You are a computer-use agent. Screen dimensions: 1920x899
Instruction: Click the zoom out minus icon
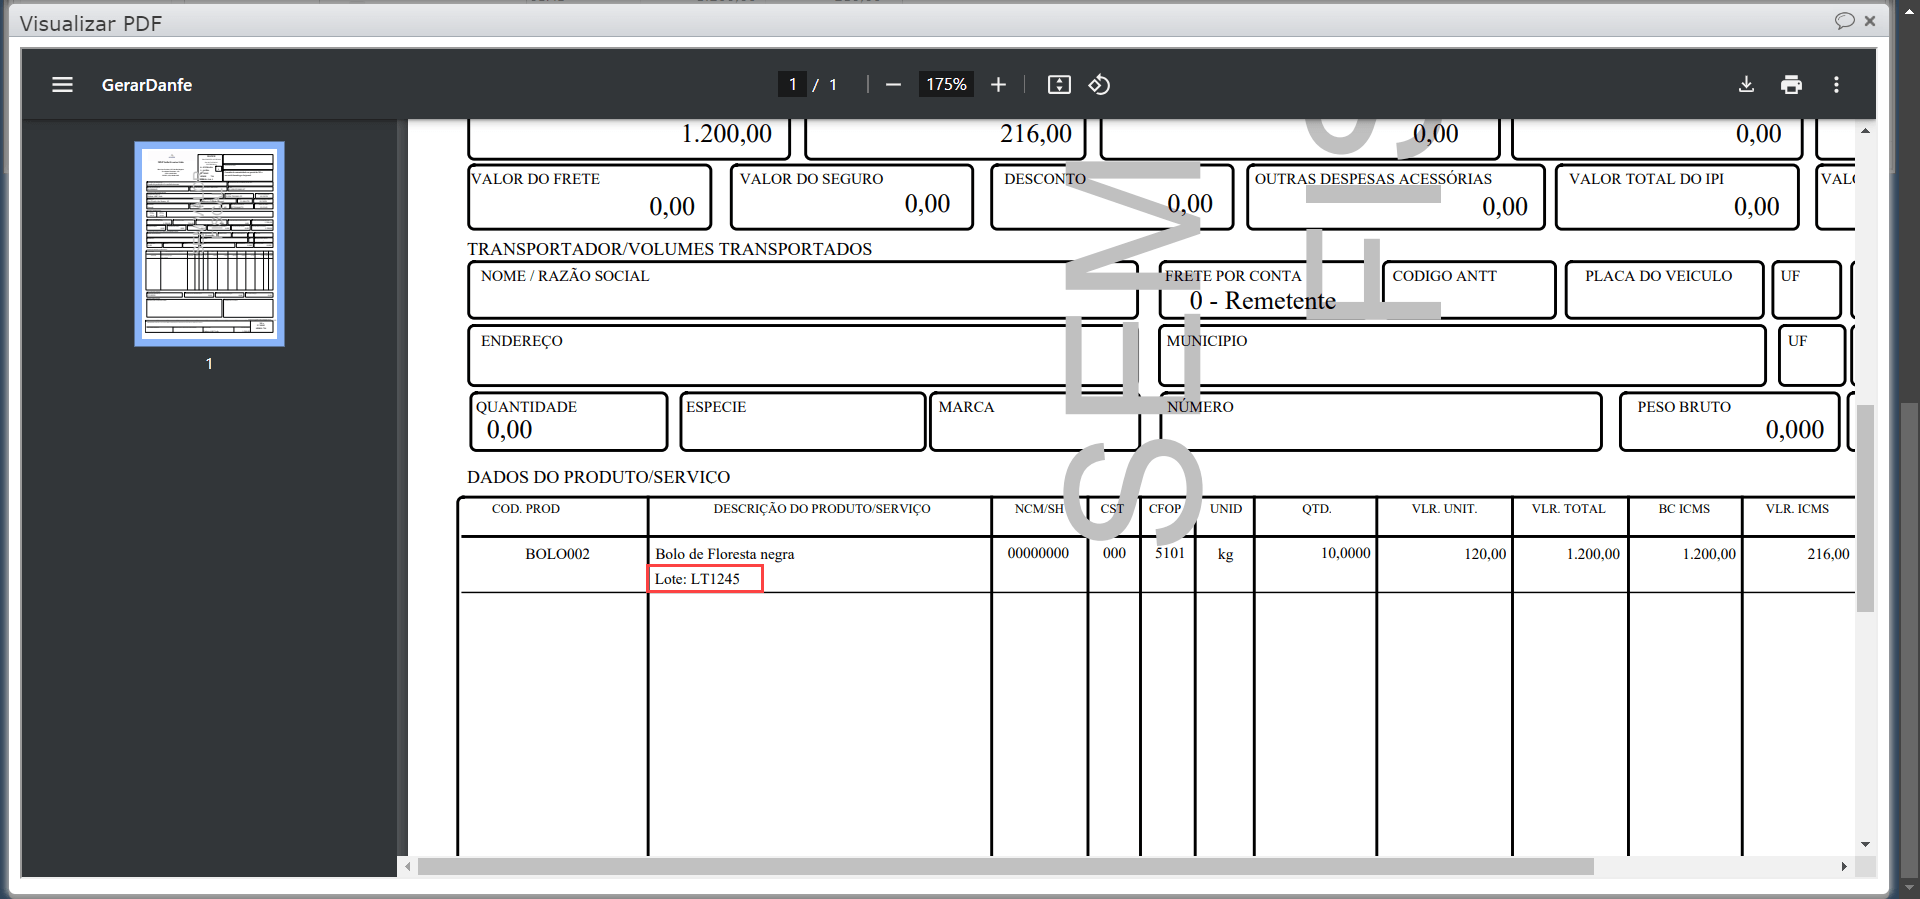pos(893,85)
